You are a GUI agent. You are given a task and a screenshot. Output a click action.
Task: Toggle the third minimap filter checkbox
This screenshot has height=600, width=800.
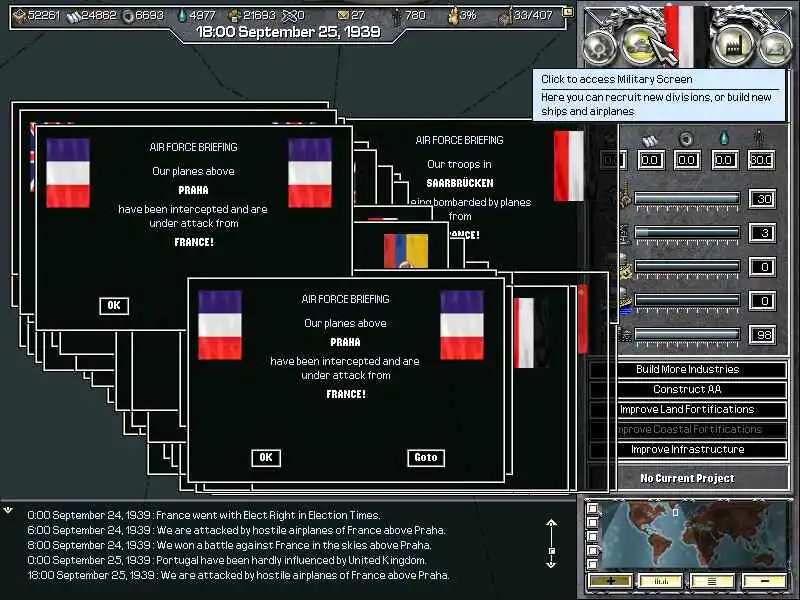(592, 536)
